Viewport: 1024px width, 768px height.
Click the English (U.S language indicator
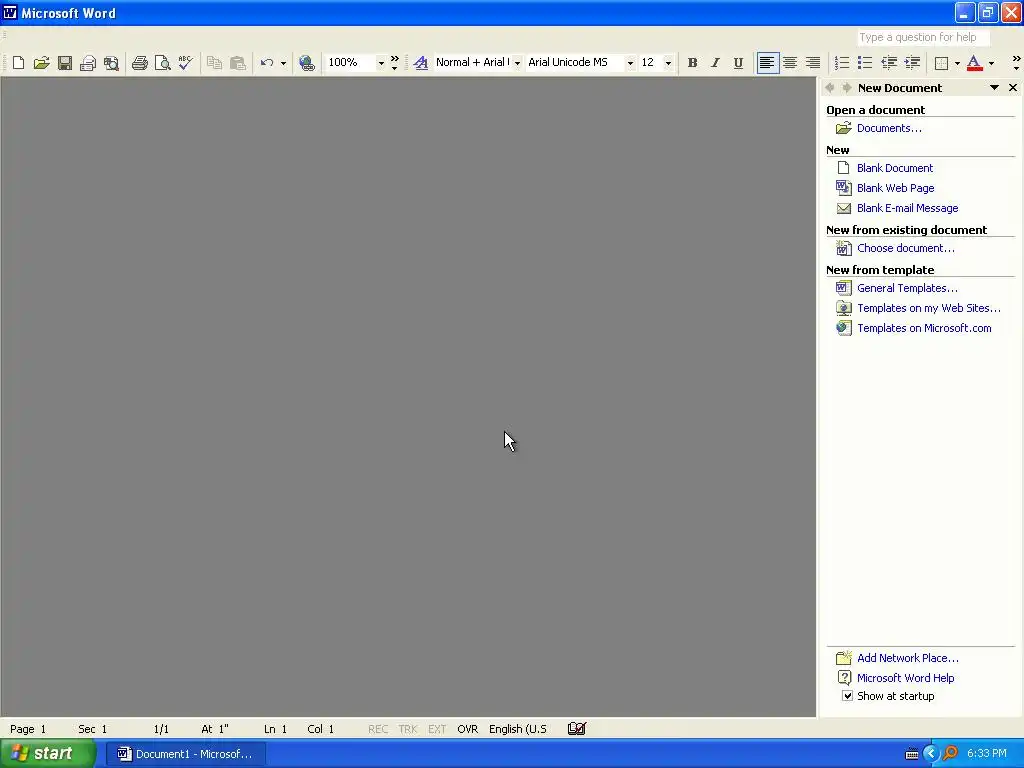click(x=518, y=729)
